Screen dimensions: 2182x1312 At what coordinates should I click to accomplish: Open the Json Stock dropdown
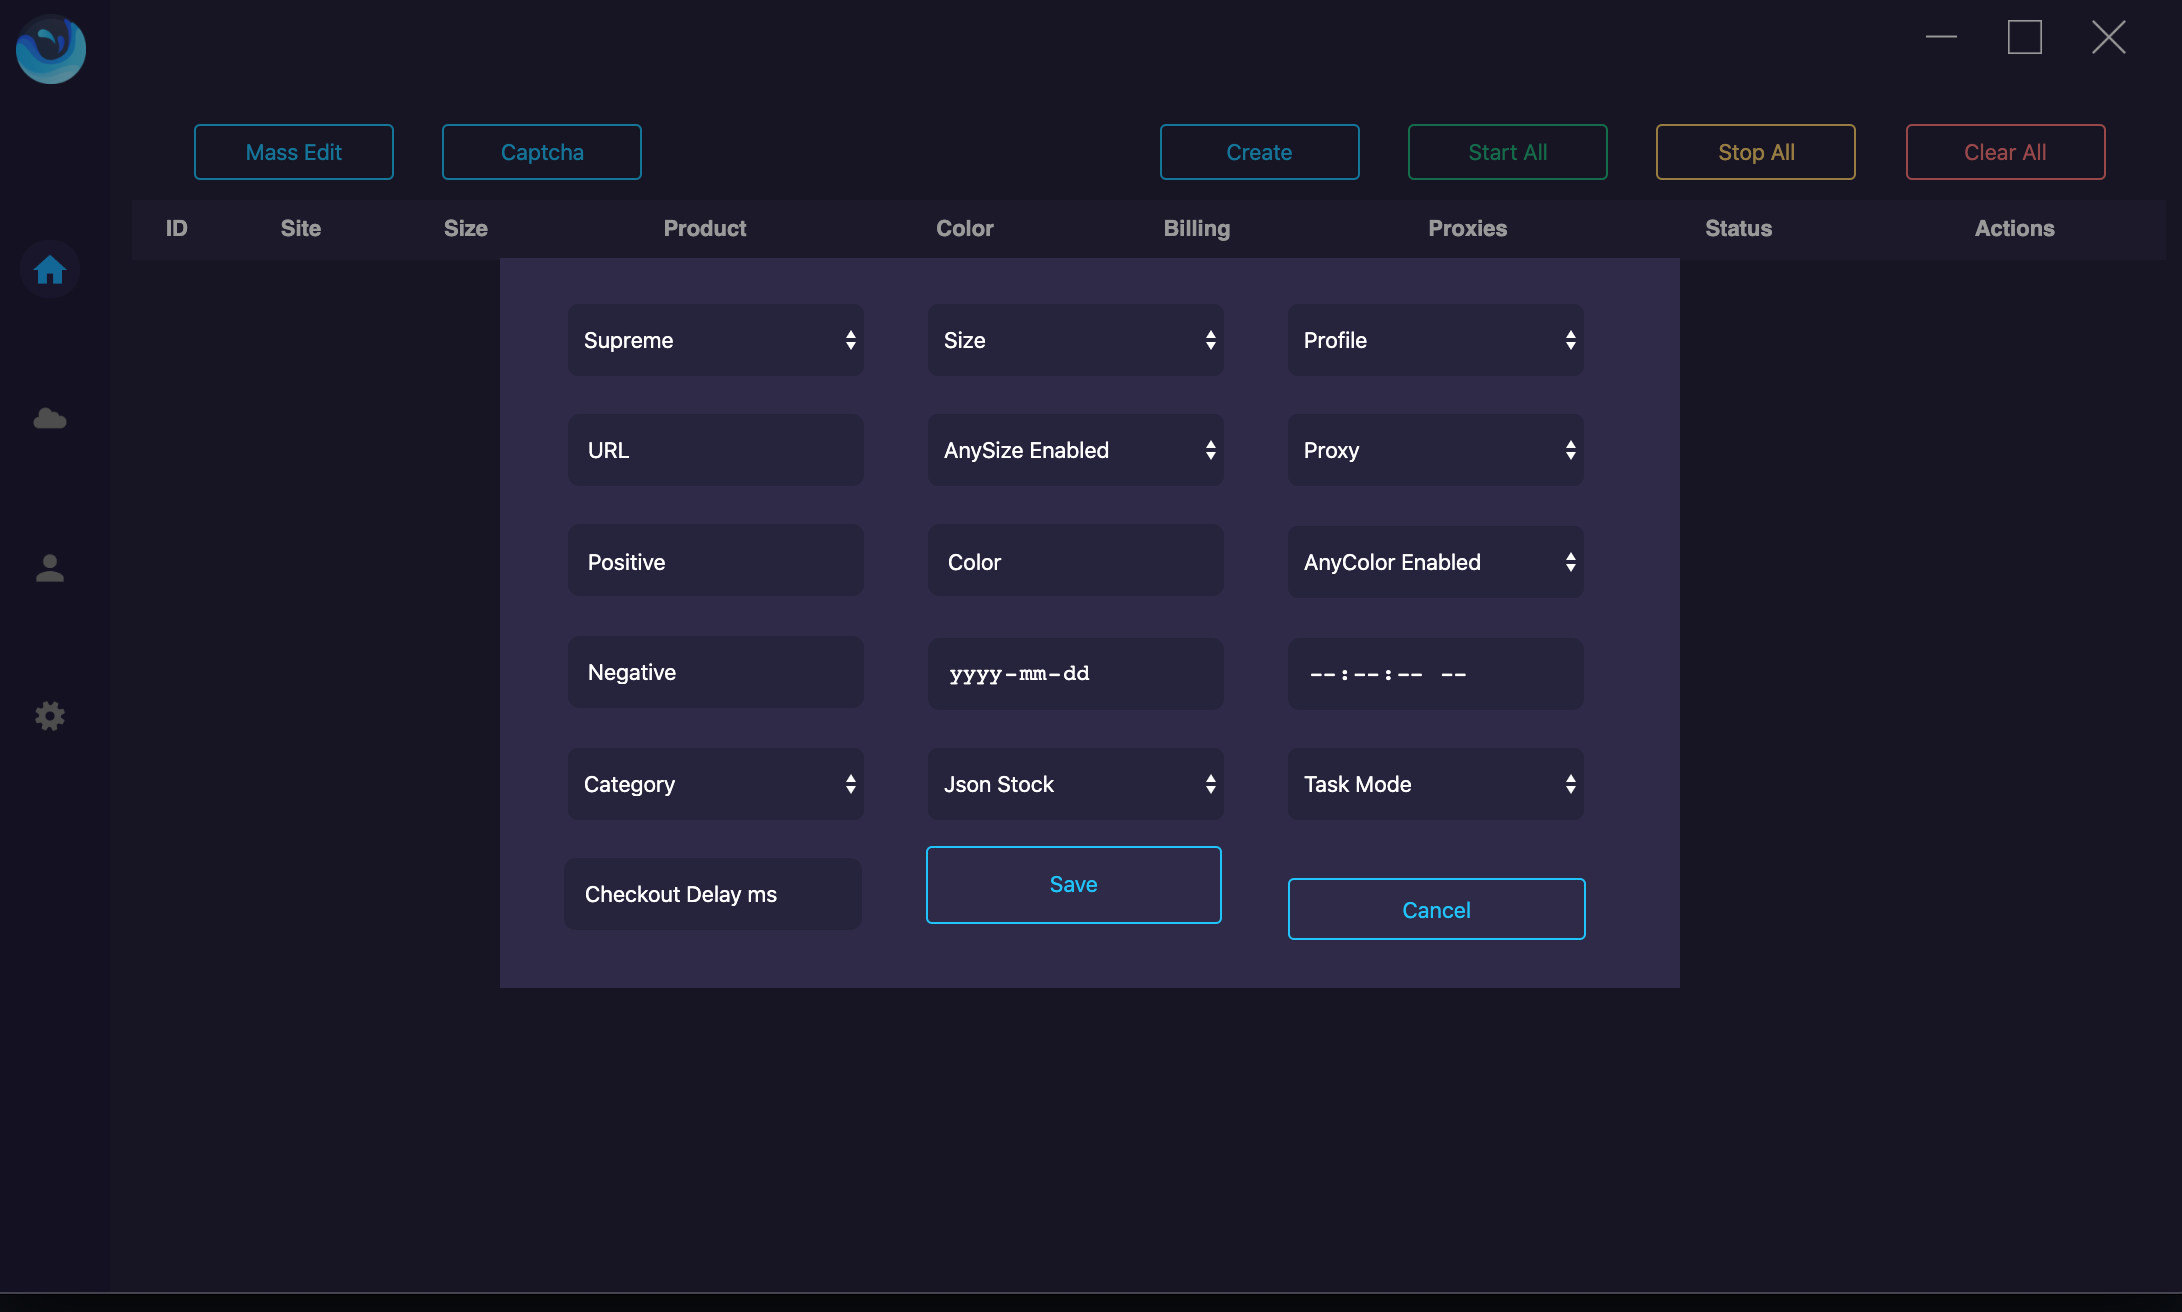pos(1075,784)
